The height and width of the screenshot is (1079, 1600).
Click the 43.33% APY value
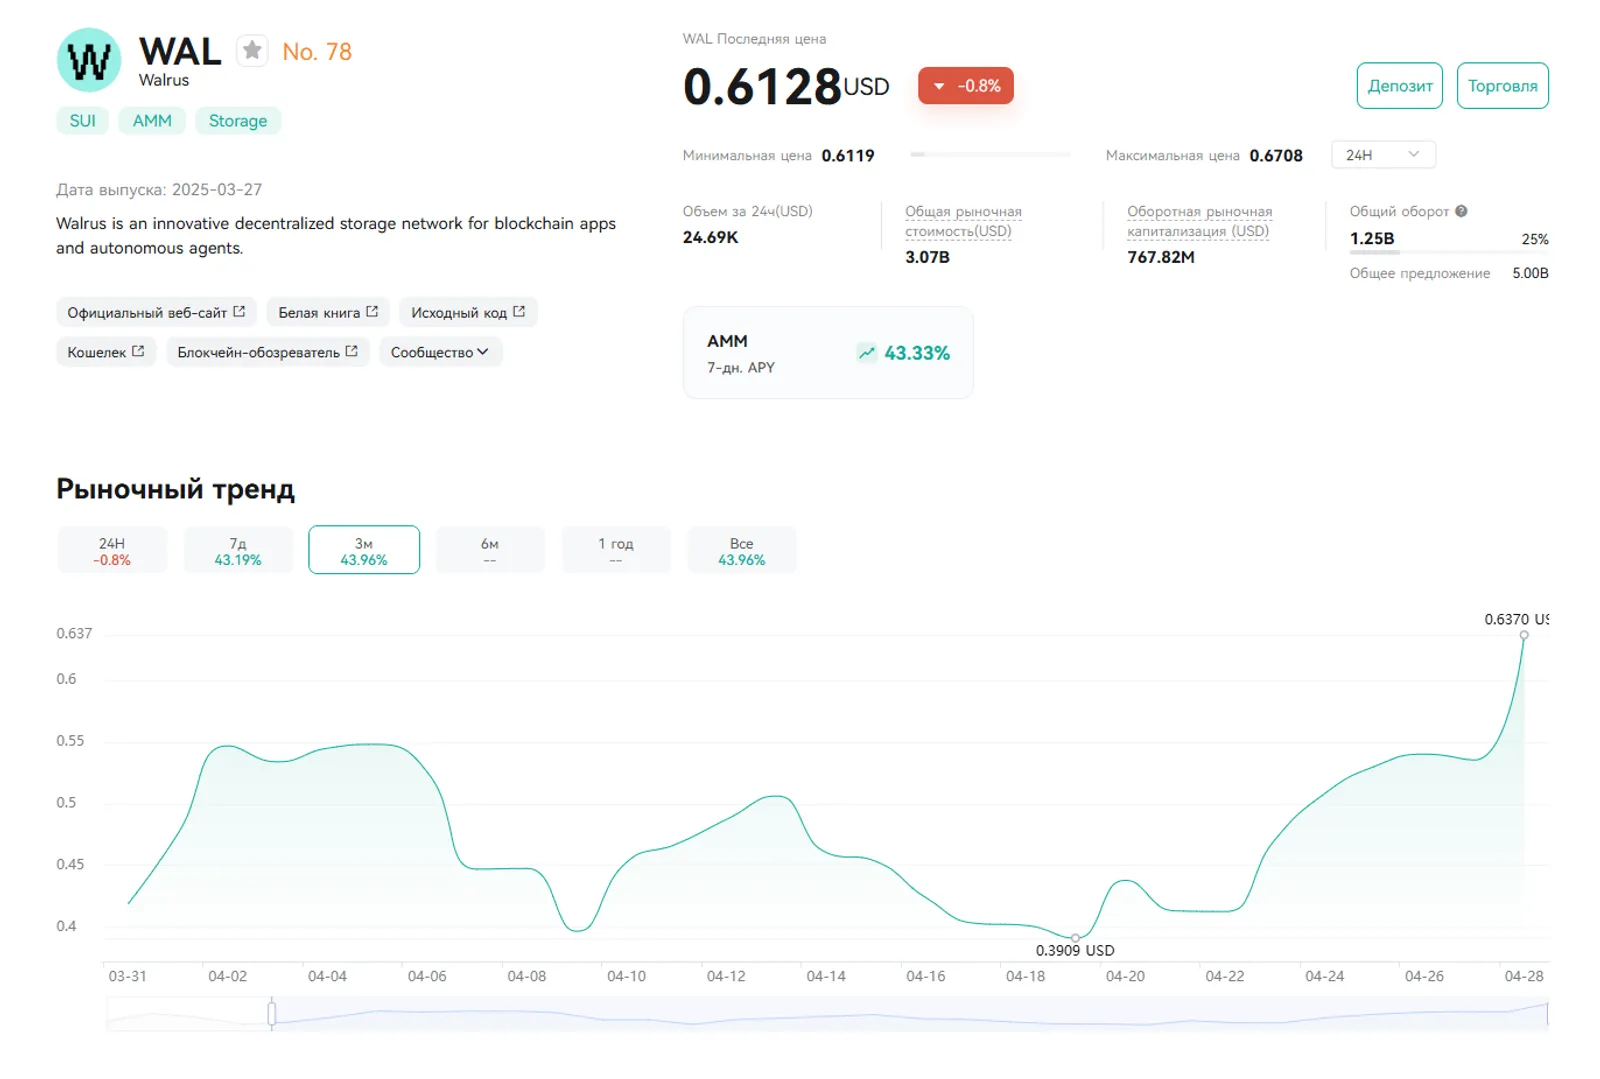point(917,353)
